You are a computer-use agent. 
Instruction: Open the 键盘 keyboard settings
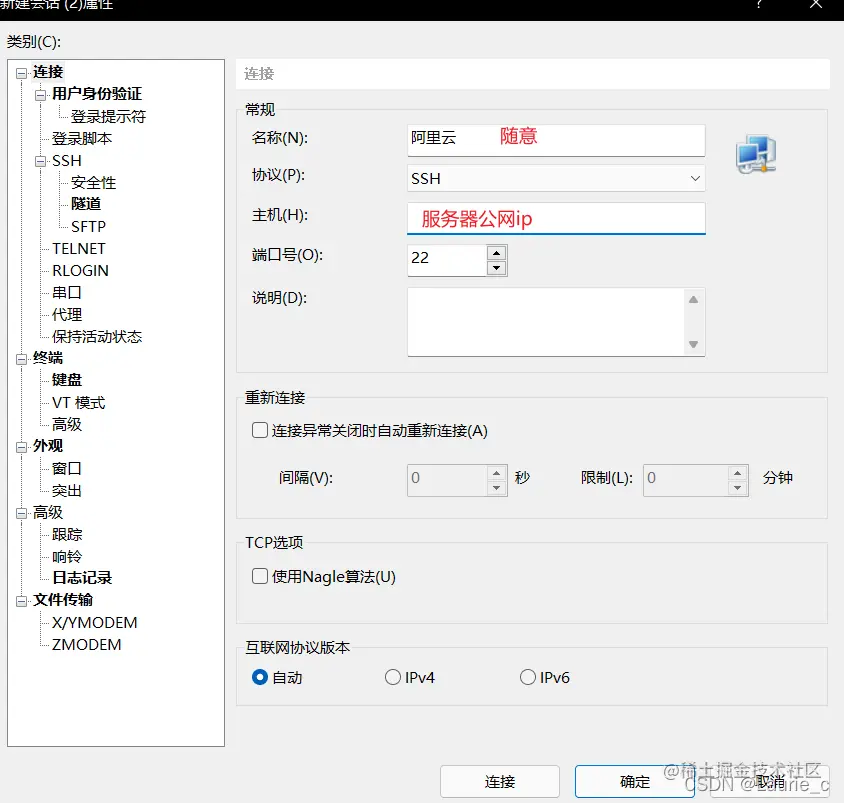click(x=66, y=379)
